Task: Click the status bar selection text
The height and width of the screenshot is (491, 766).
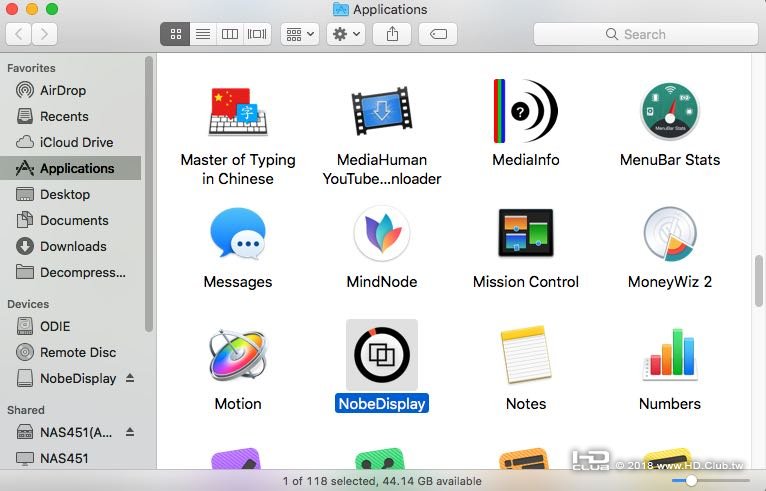Action: 382,481
